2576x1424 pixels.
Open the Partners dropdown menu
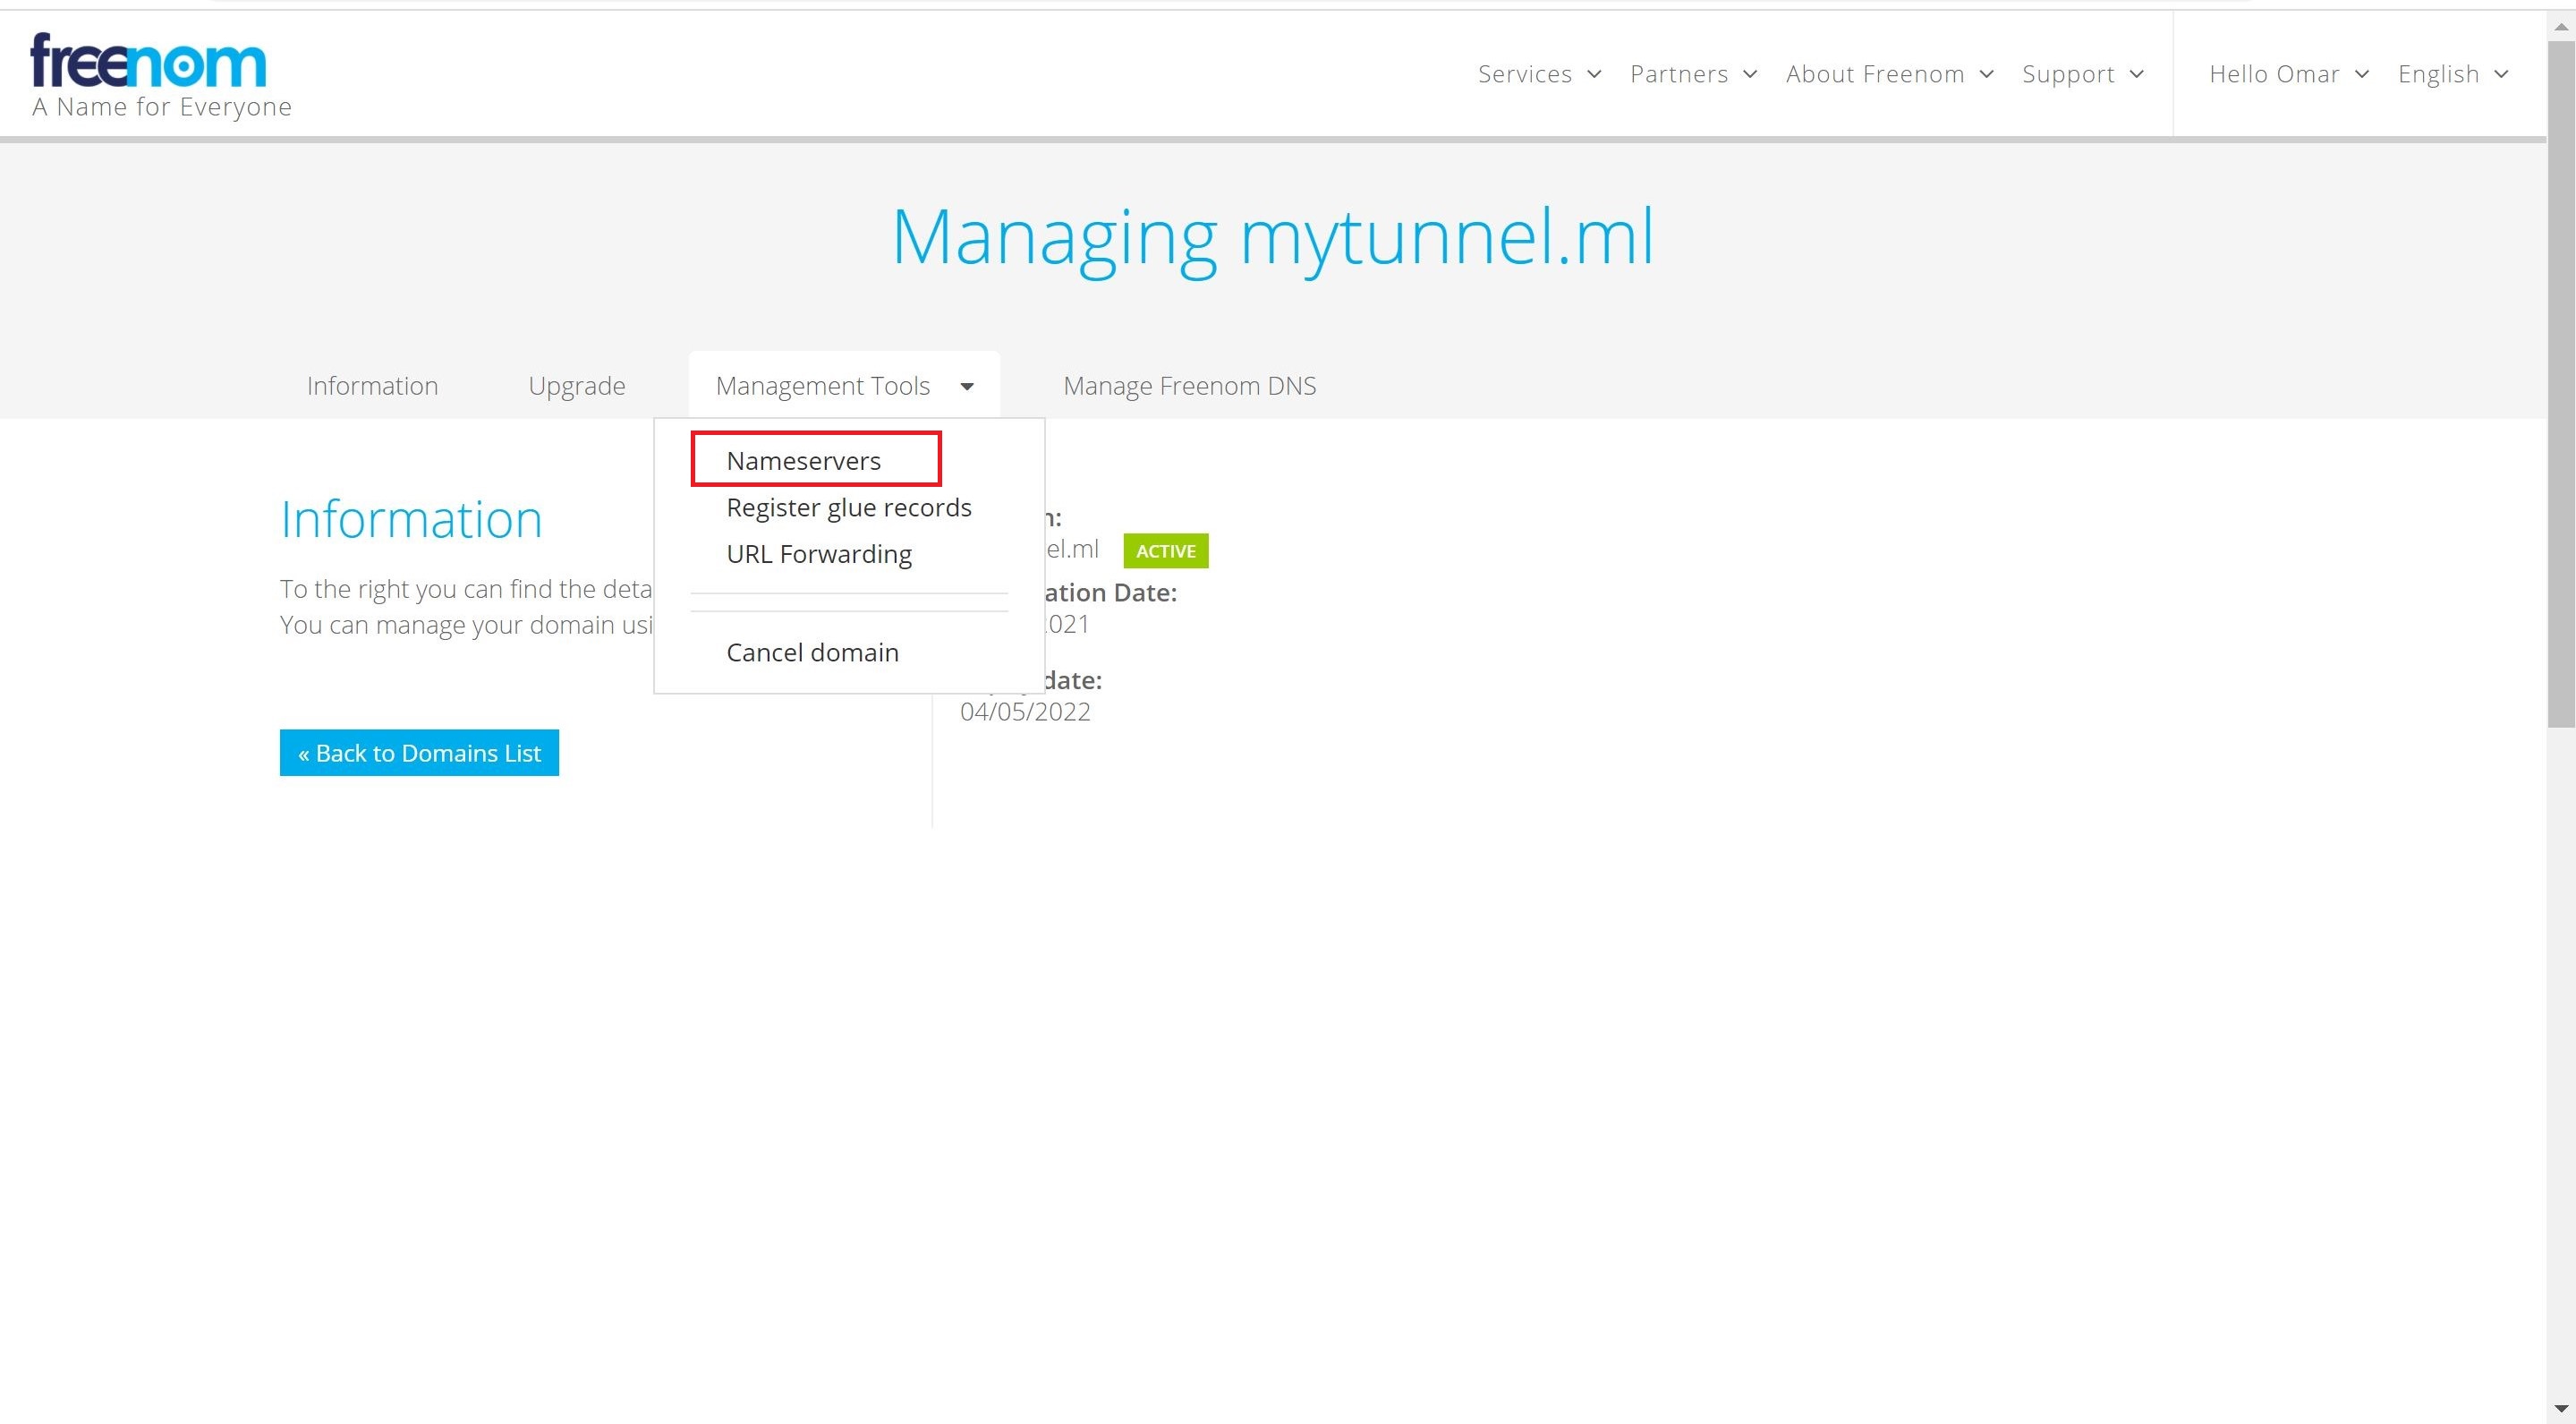click(x=1693, y=74)
